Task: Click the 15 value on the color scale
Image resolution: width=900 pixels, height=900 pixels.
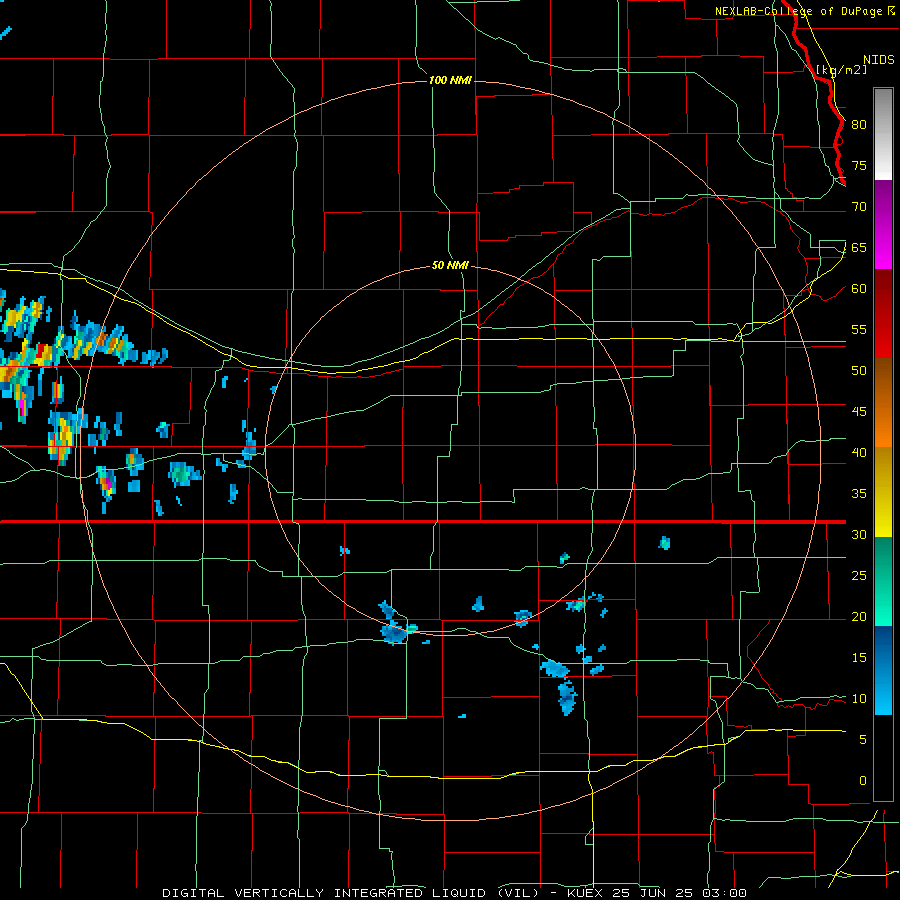Action: click(859, 657)
